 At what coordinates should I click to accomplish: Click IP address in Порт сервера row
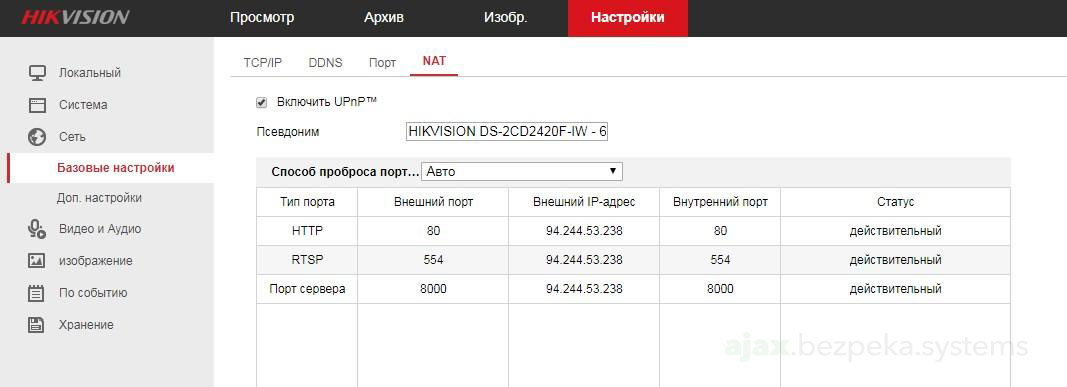click(x=584, y=289)
